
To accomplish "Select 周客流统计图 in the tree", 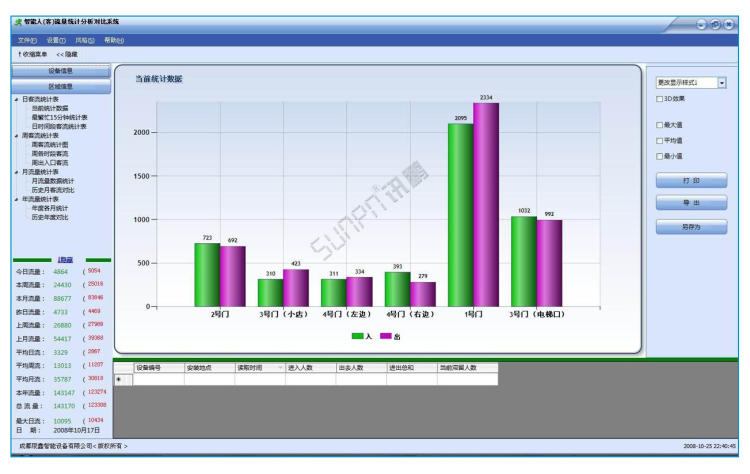I will coord(50,145).
